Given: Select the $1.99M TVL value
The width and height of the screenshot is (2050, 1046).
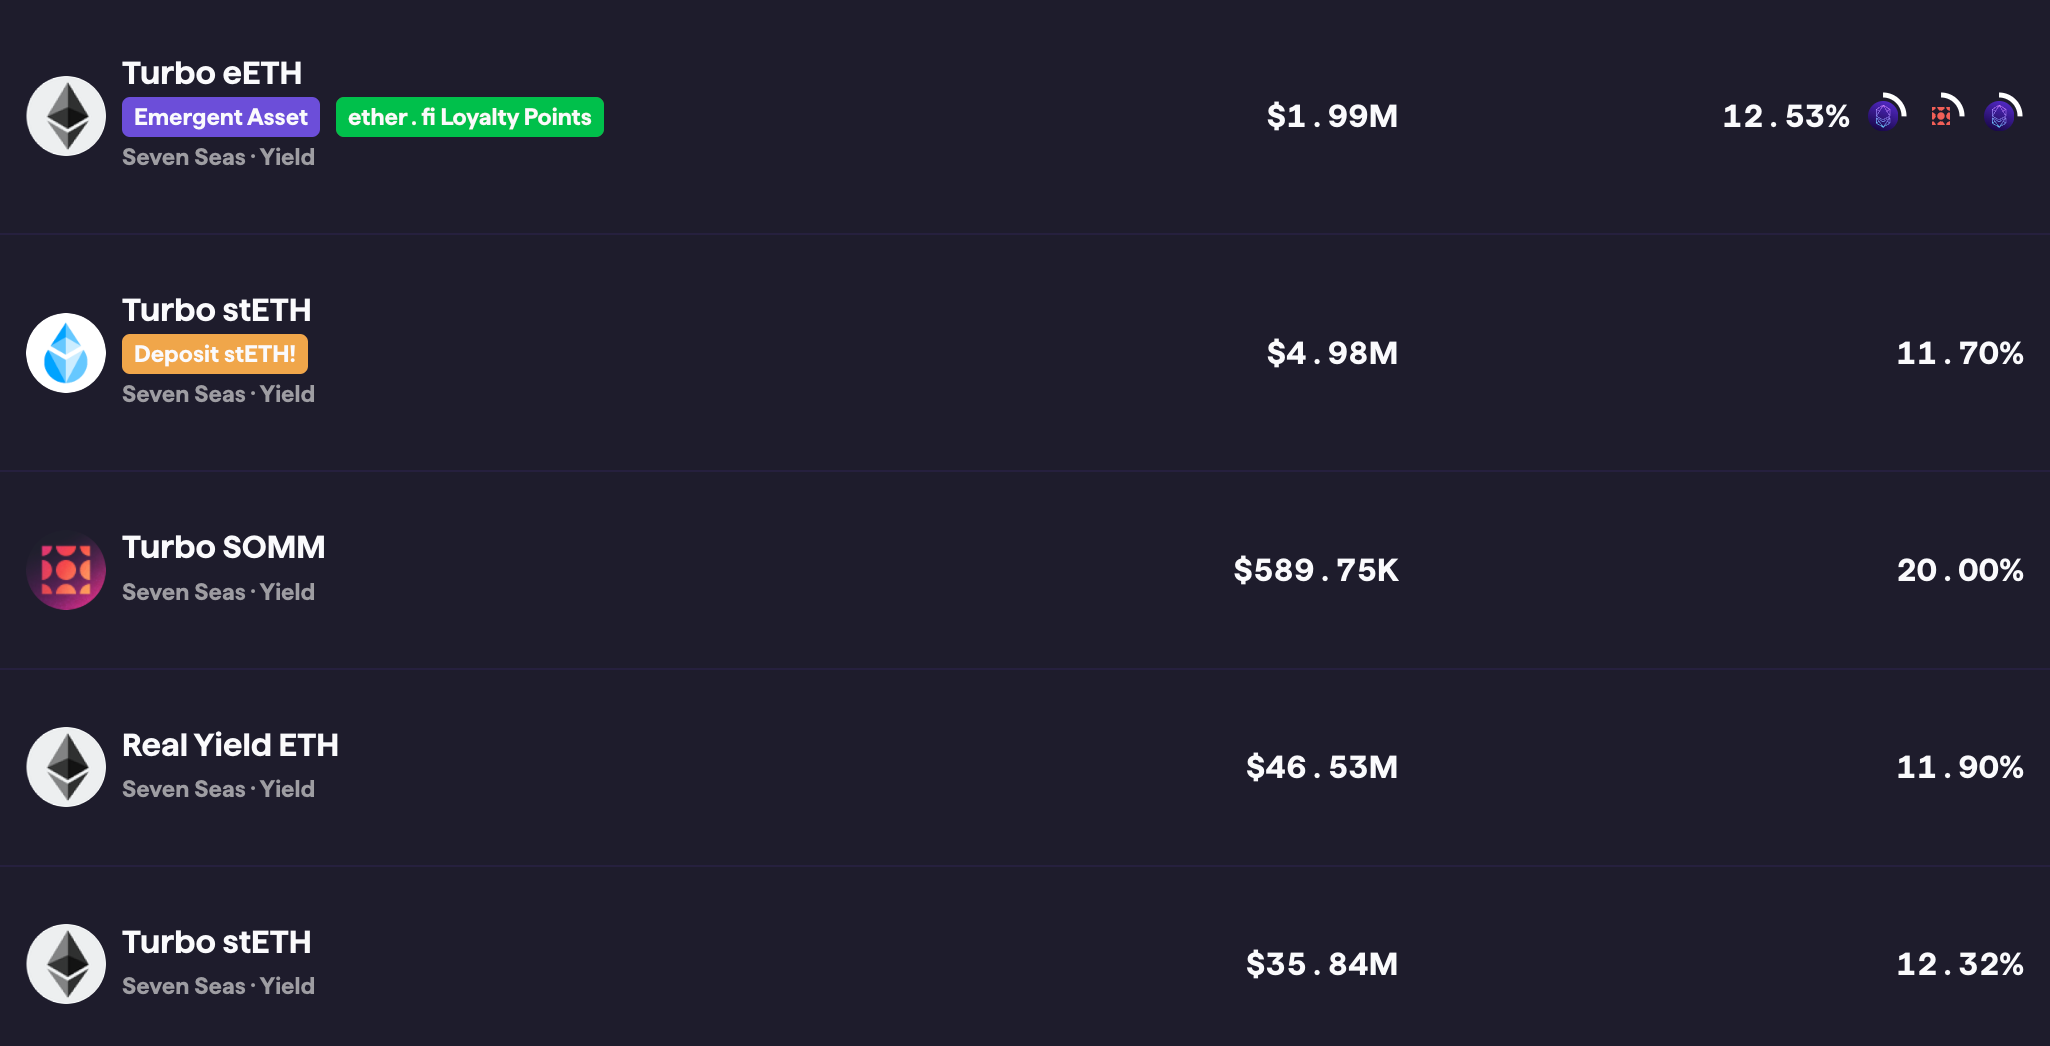Looking at the screenshot, I should pos(1332,116).
